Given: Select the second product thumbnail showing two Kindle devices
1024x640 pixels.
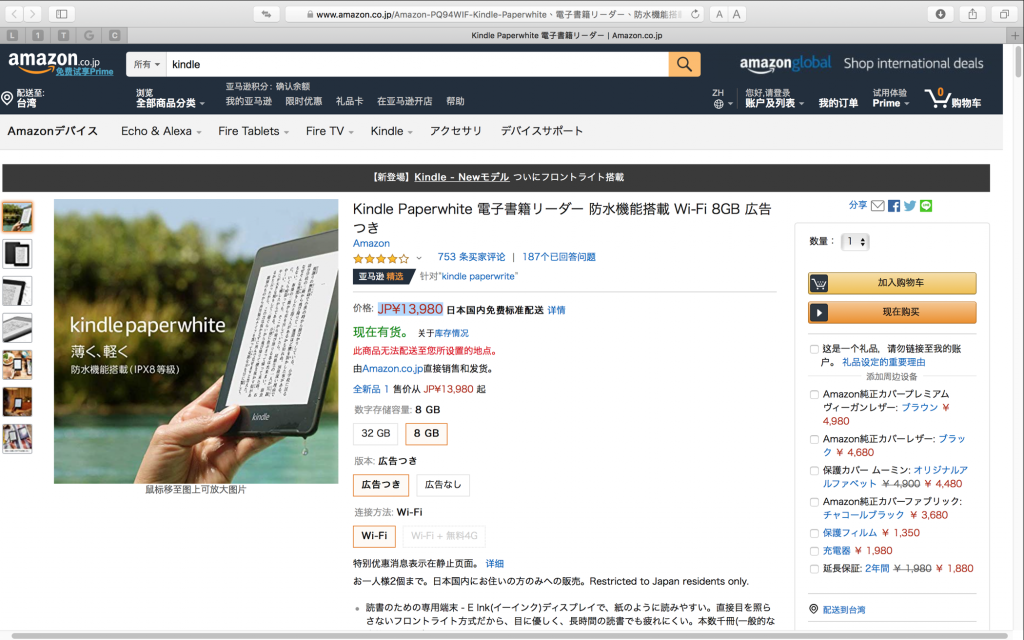Looking at the screenshot, I should (x=17, y=254).
